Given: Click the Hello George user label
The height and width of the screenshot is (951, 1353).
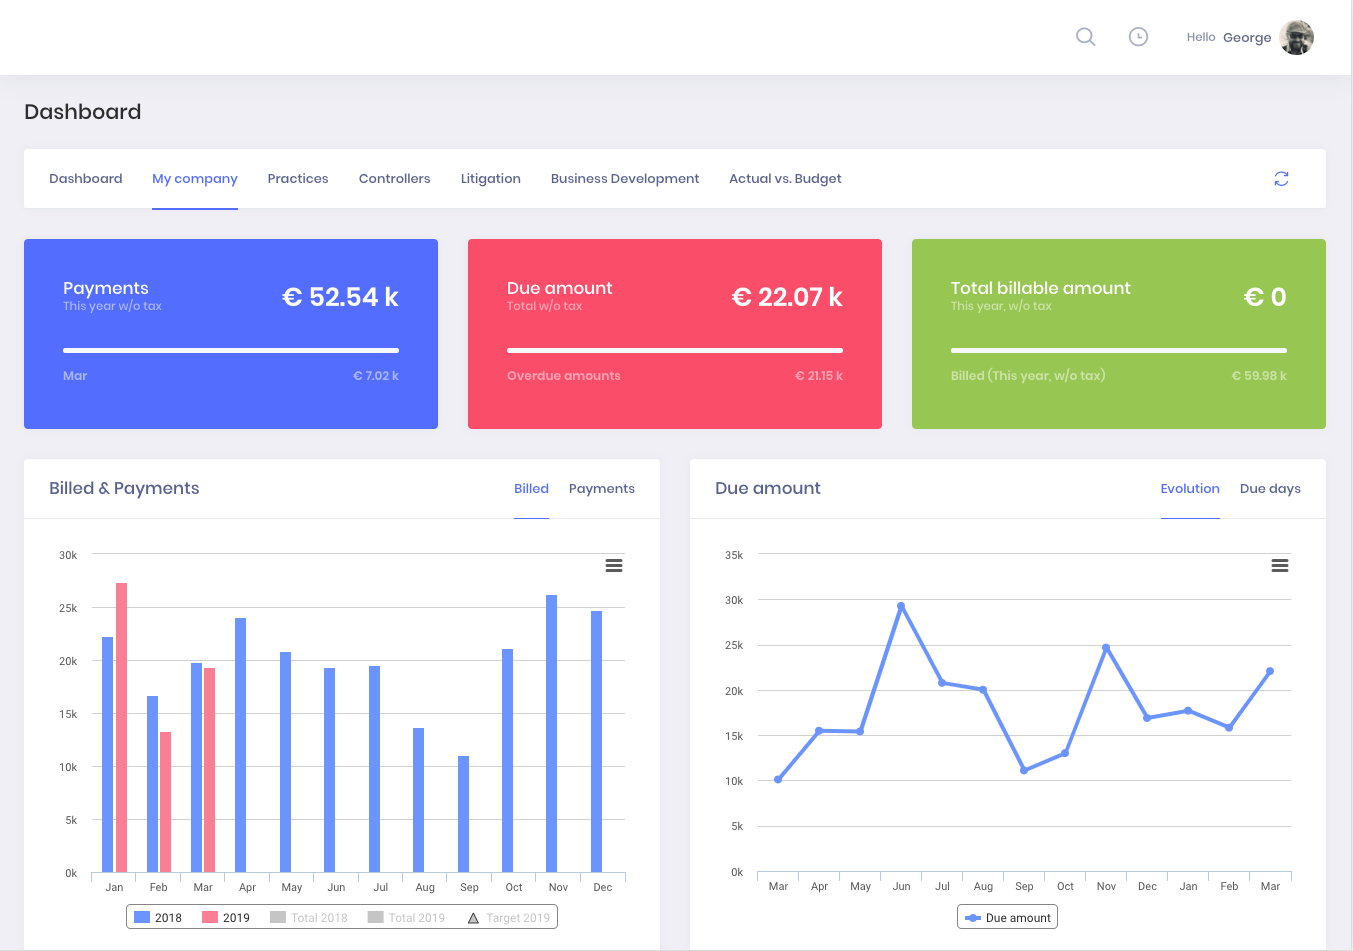Looking at the screenshot, I should coord(1229,37).
